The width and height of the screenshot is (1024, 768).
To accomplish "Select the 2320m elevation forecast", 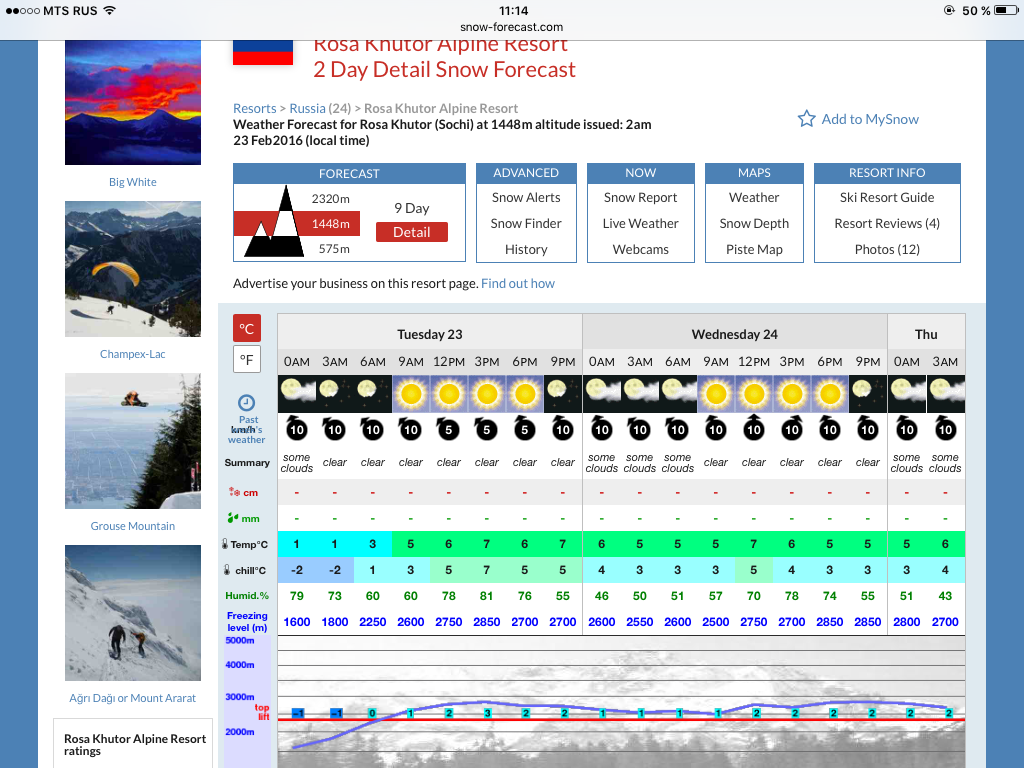I will 330,199.
